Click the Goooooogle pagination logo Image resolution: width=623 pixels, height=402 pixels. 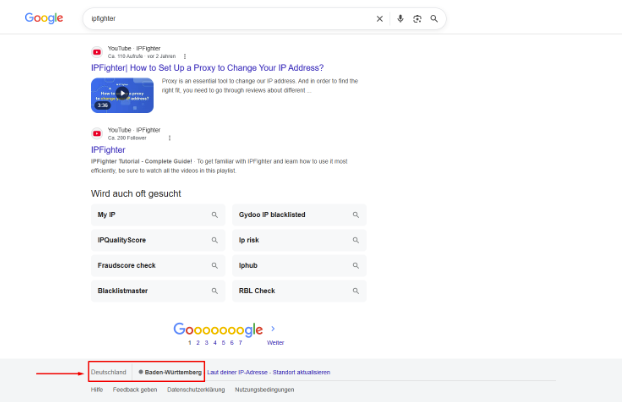(x=218, y=330)
